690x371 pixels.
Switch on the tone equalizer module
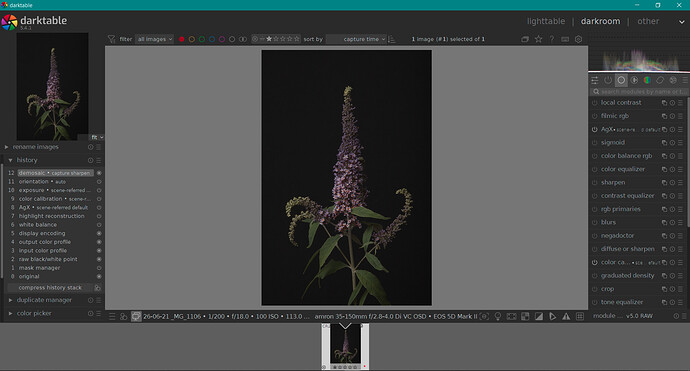(595, 302)
